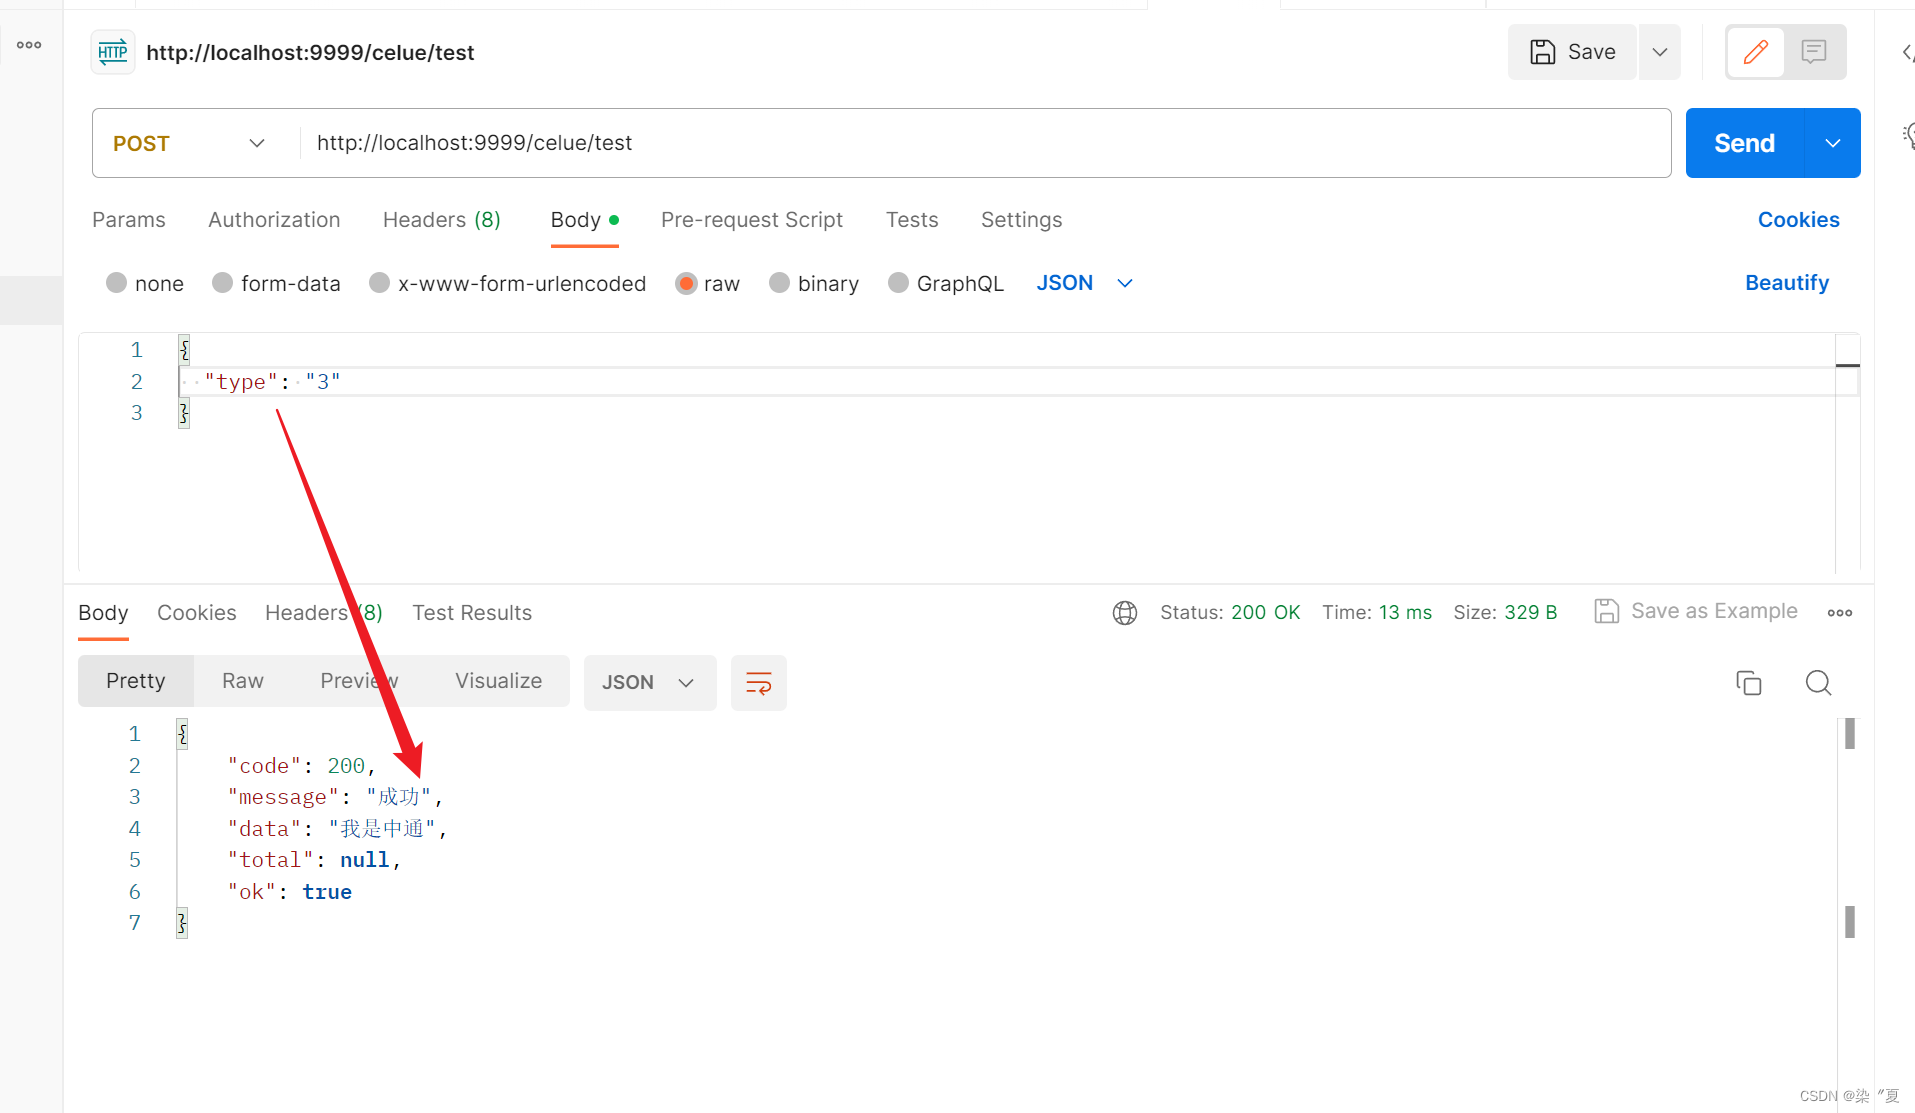Copy the response body
The height and width of the screenshot is (1113, 1915).
[1749, 683]
